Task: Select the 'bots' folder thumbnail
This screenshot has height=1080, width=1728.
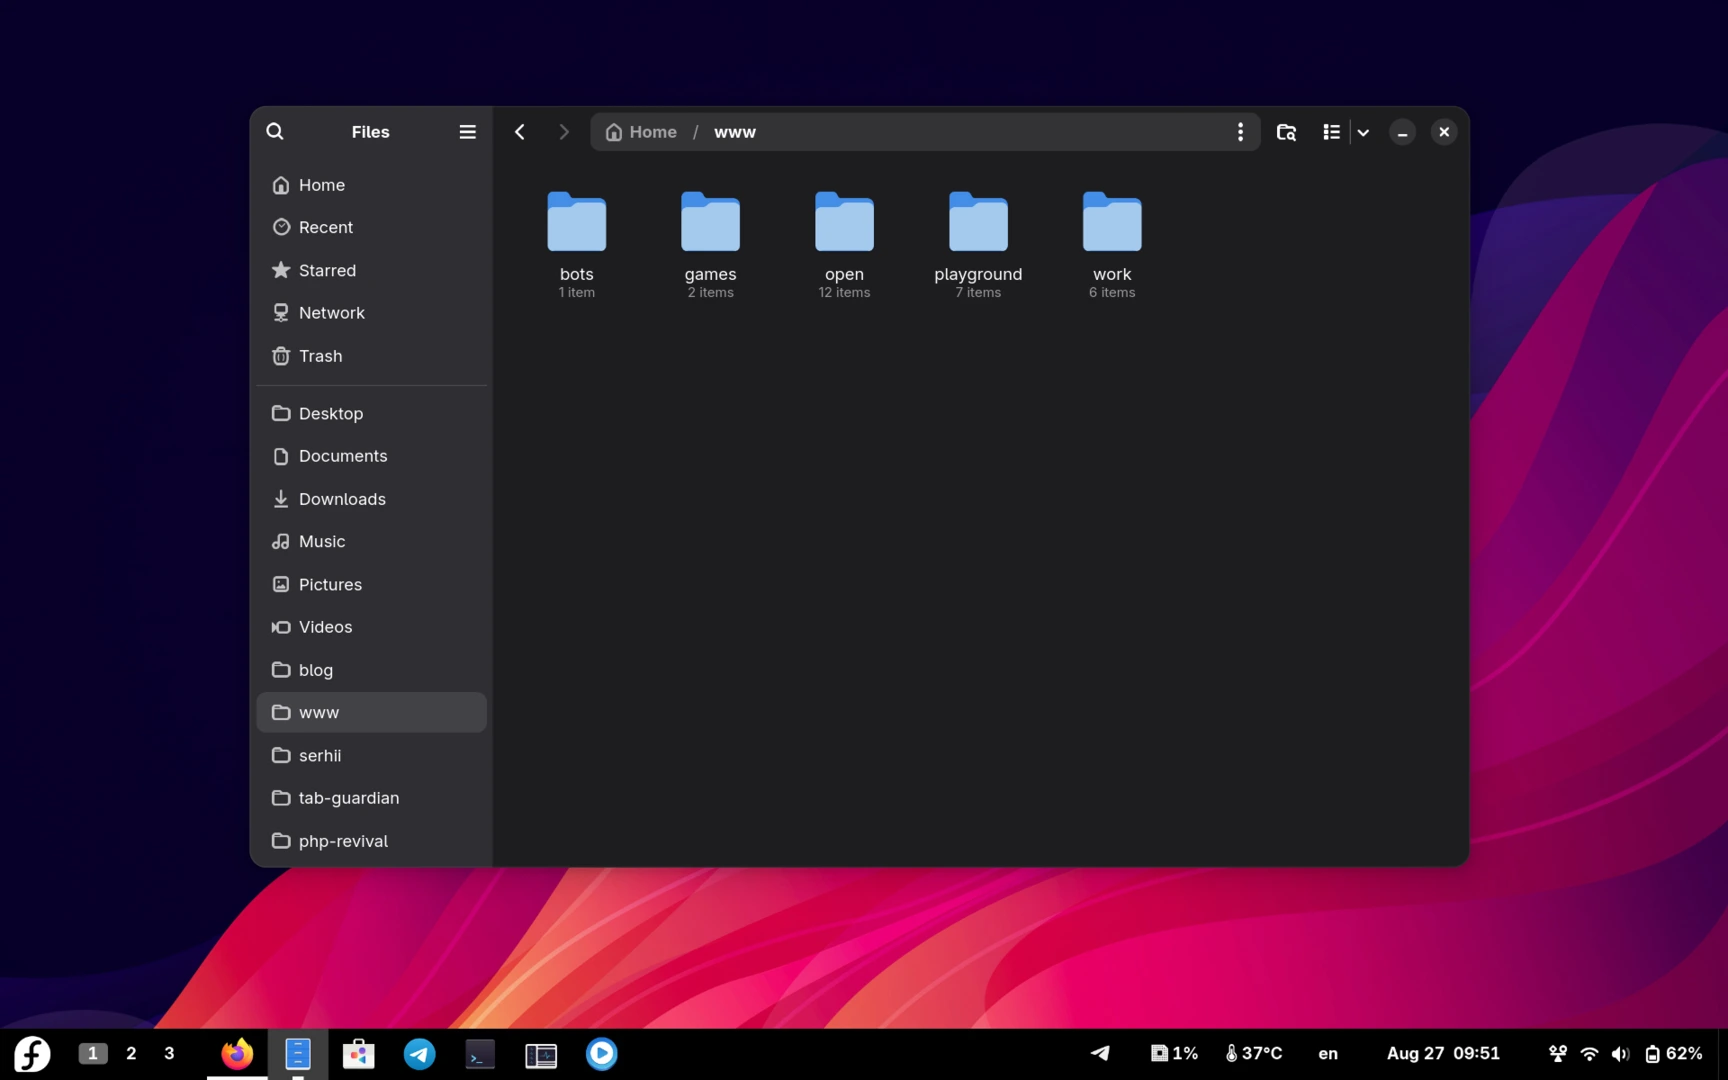Action: pyautogui.click(x=576, y=222)
